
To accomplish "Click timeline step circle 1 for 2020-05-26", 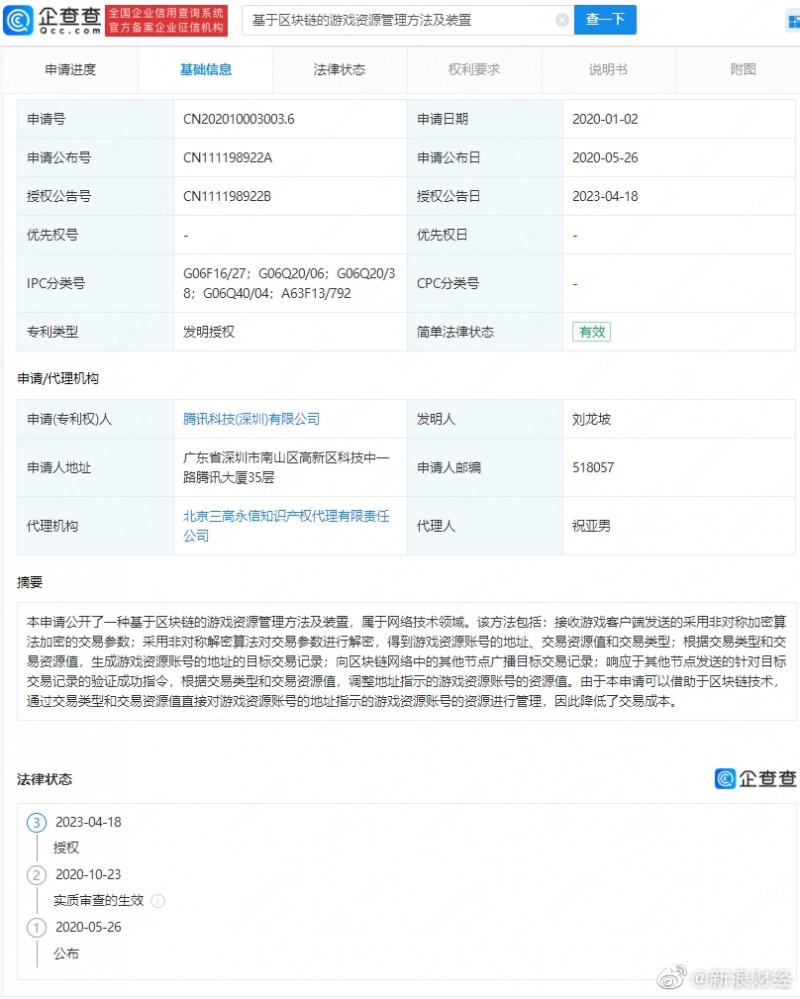I will pos(36,927).
